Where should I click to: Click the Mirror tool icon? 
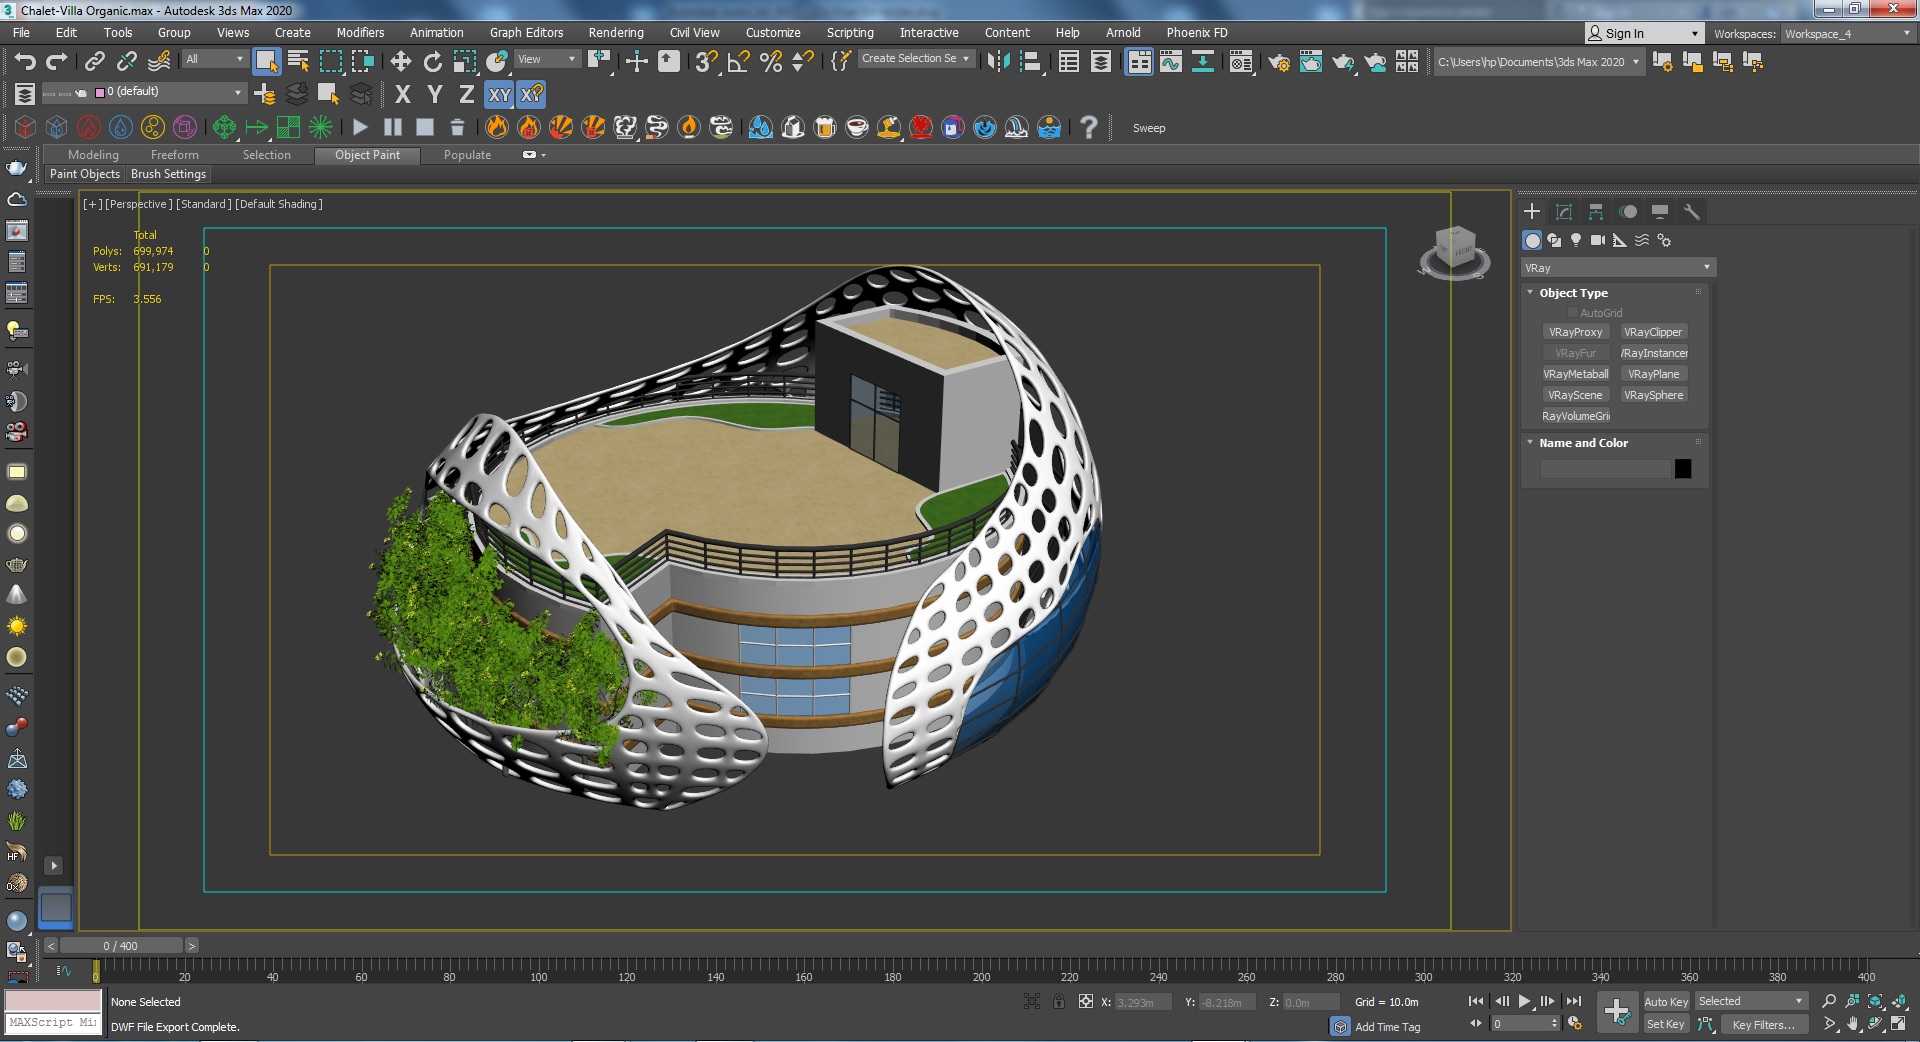point(997,62)
